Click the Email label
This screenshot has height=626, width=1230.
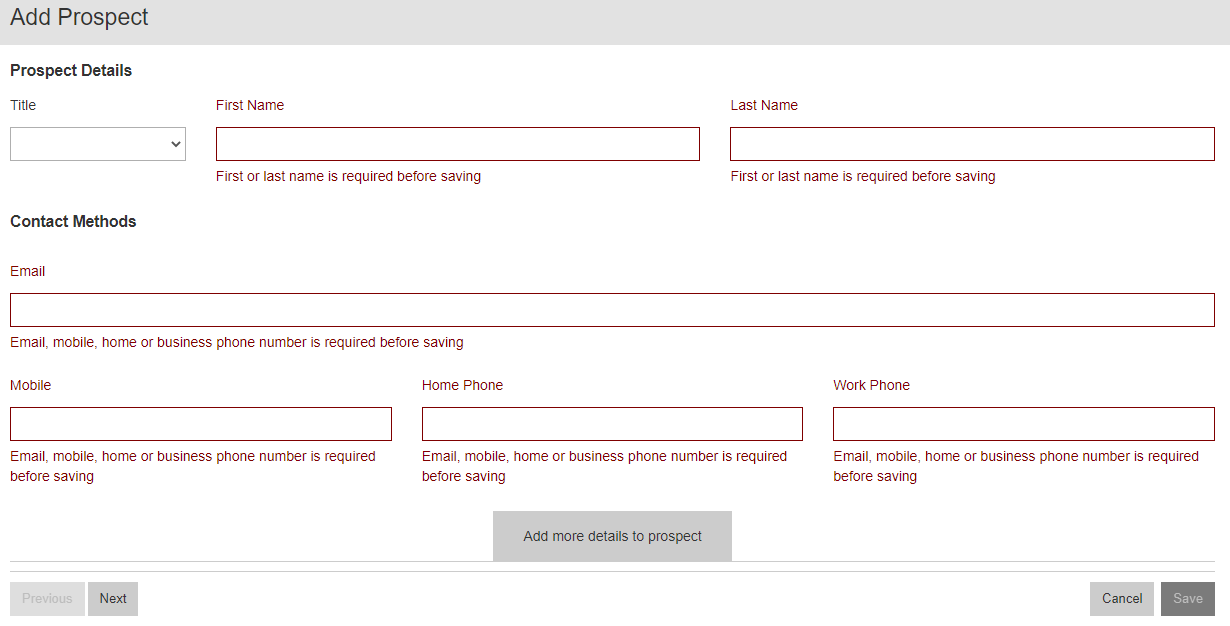click(x=28, y=271)
